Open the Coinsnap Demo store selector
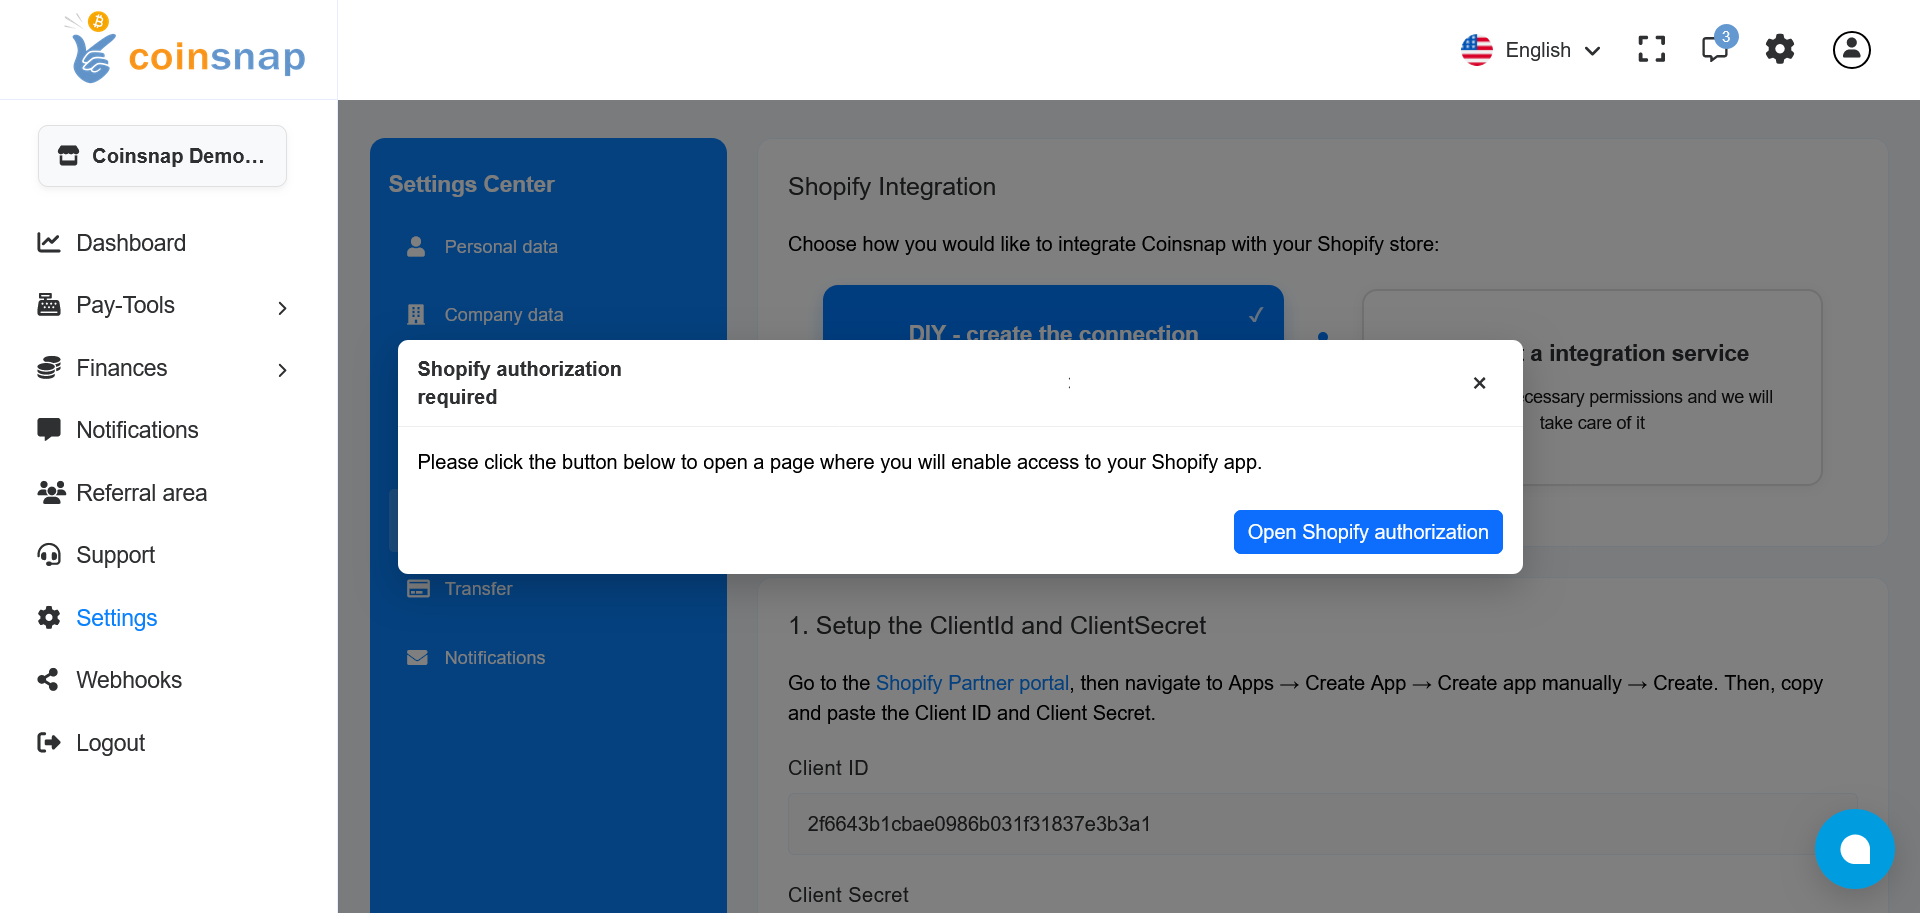This screenshot has height=913, width=1920. (x=162, y=156)
